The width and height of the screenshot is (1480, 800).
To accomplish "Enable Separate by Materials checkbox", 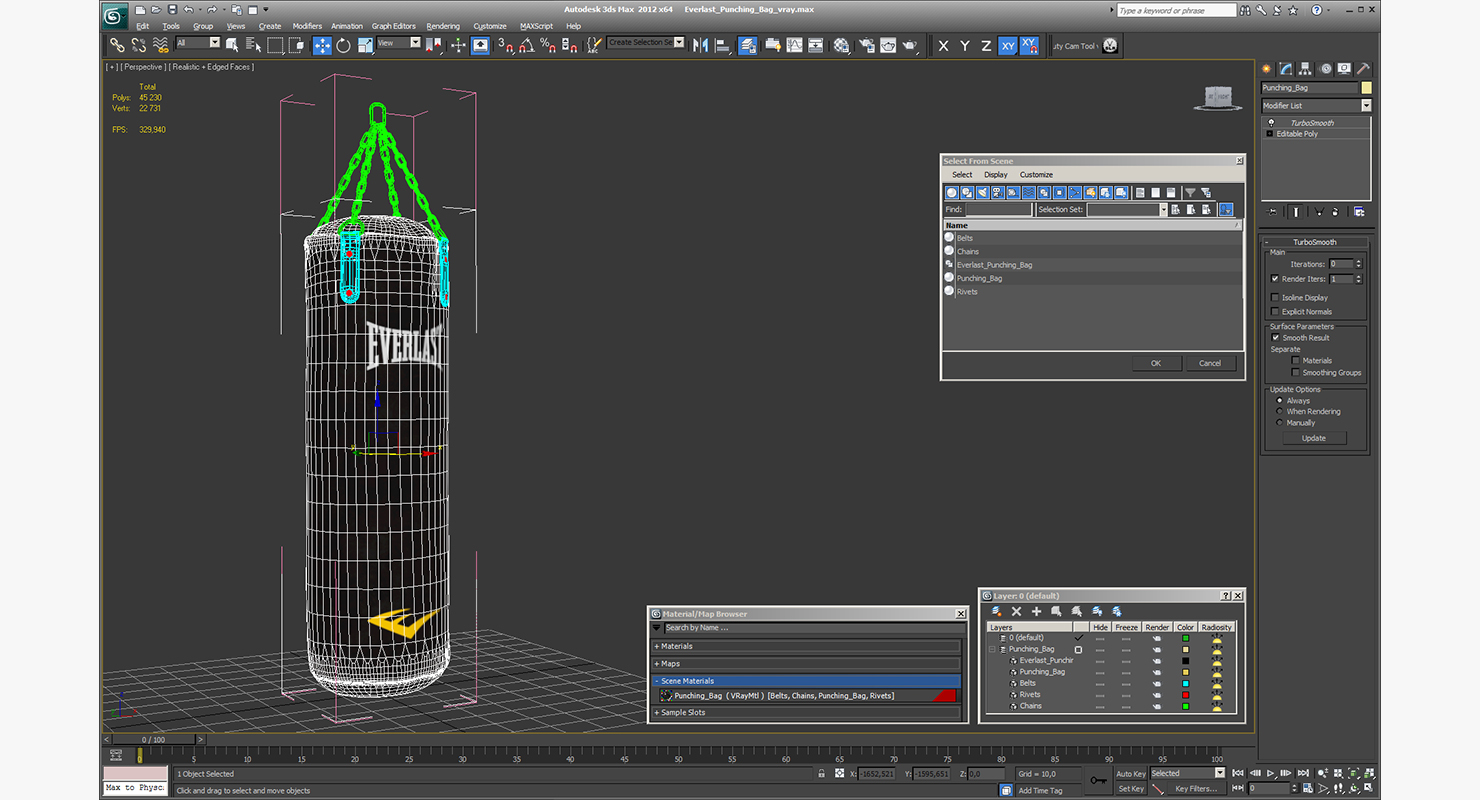I will (x=1295, y=360).
